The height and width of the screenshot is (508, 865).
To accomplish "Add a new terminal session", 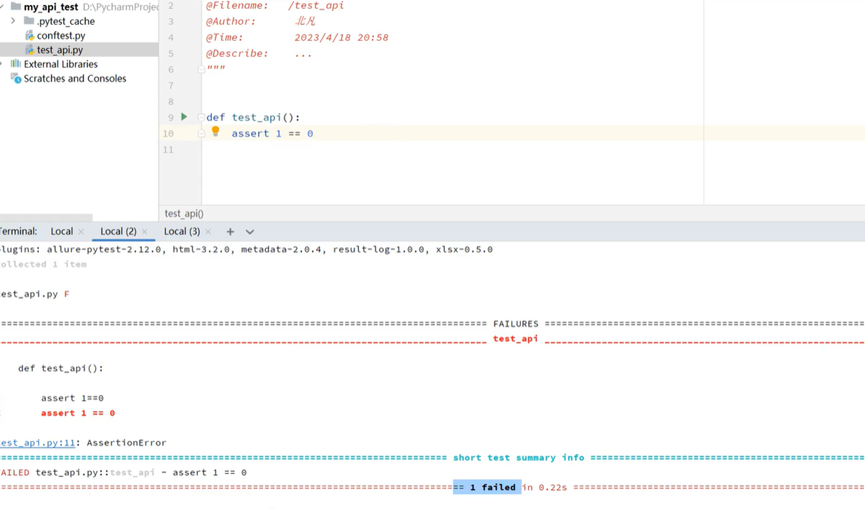I will 230,232.
